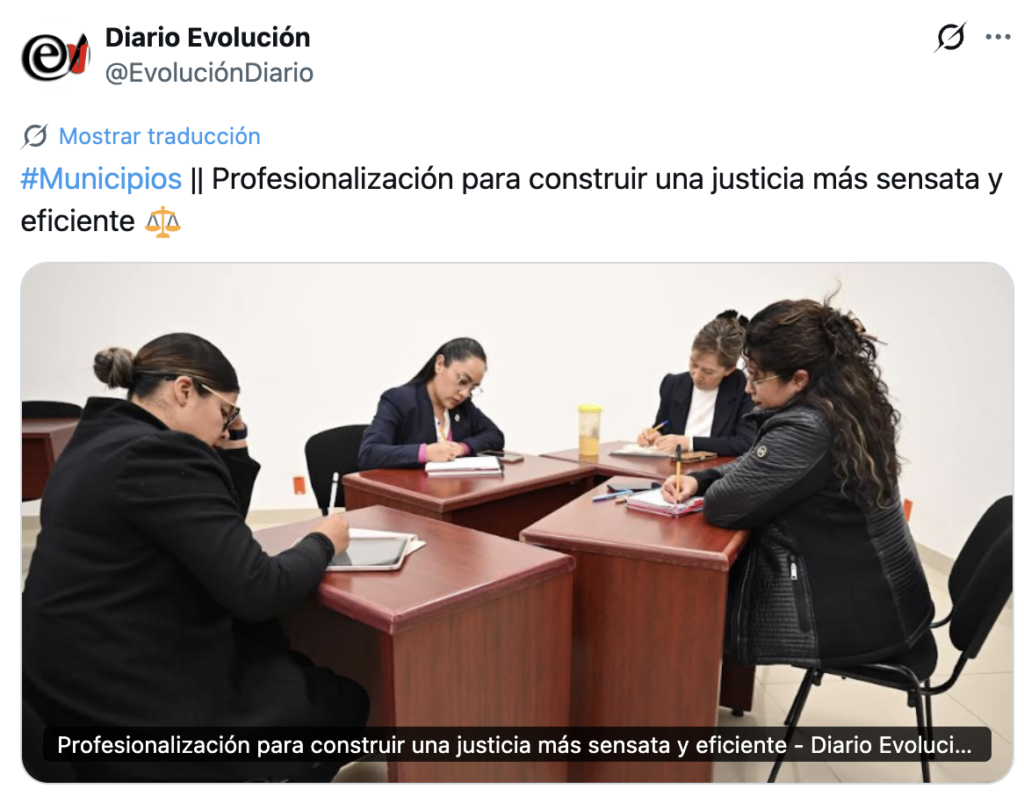Click the yellow tumbler in the photo
The width and height of the screenshot is (1024, 796).
(x=589, y=430)
